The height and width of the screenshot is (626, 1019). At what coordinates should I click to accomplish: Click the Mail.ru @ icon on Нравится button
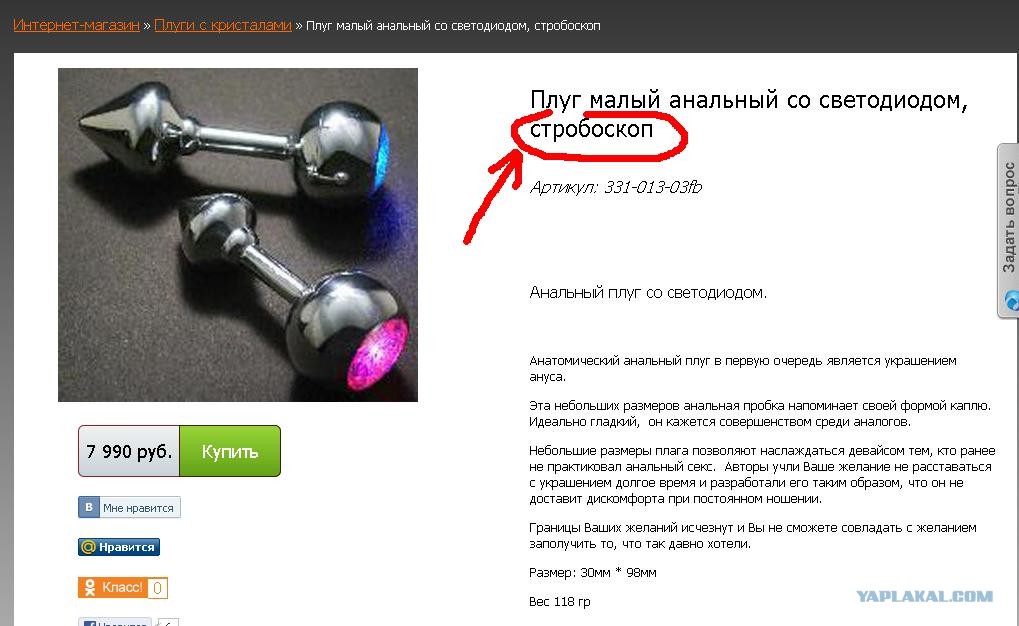[88, 547]
